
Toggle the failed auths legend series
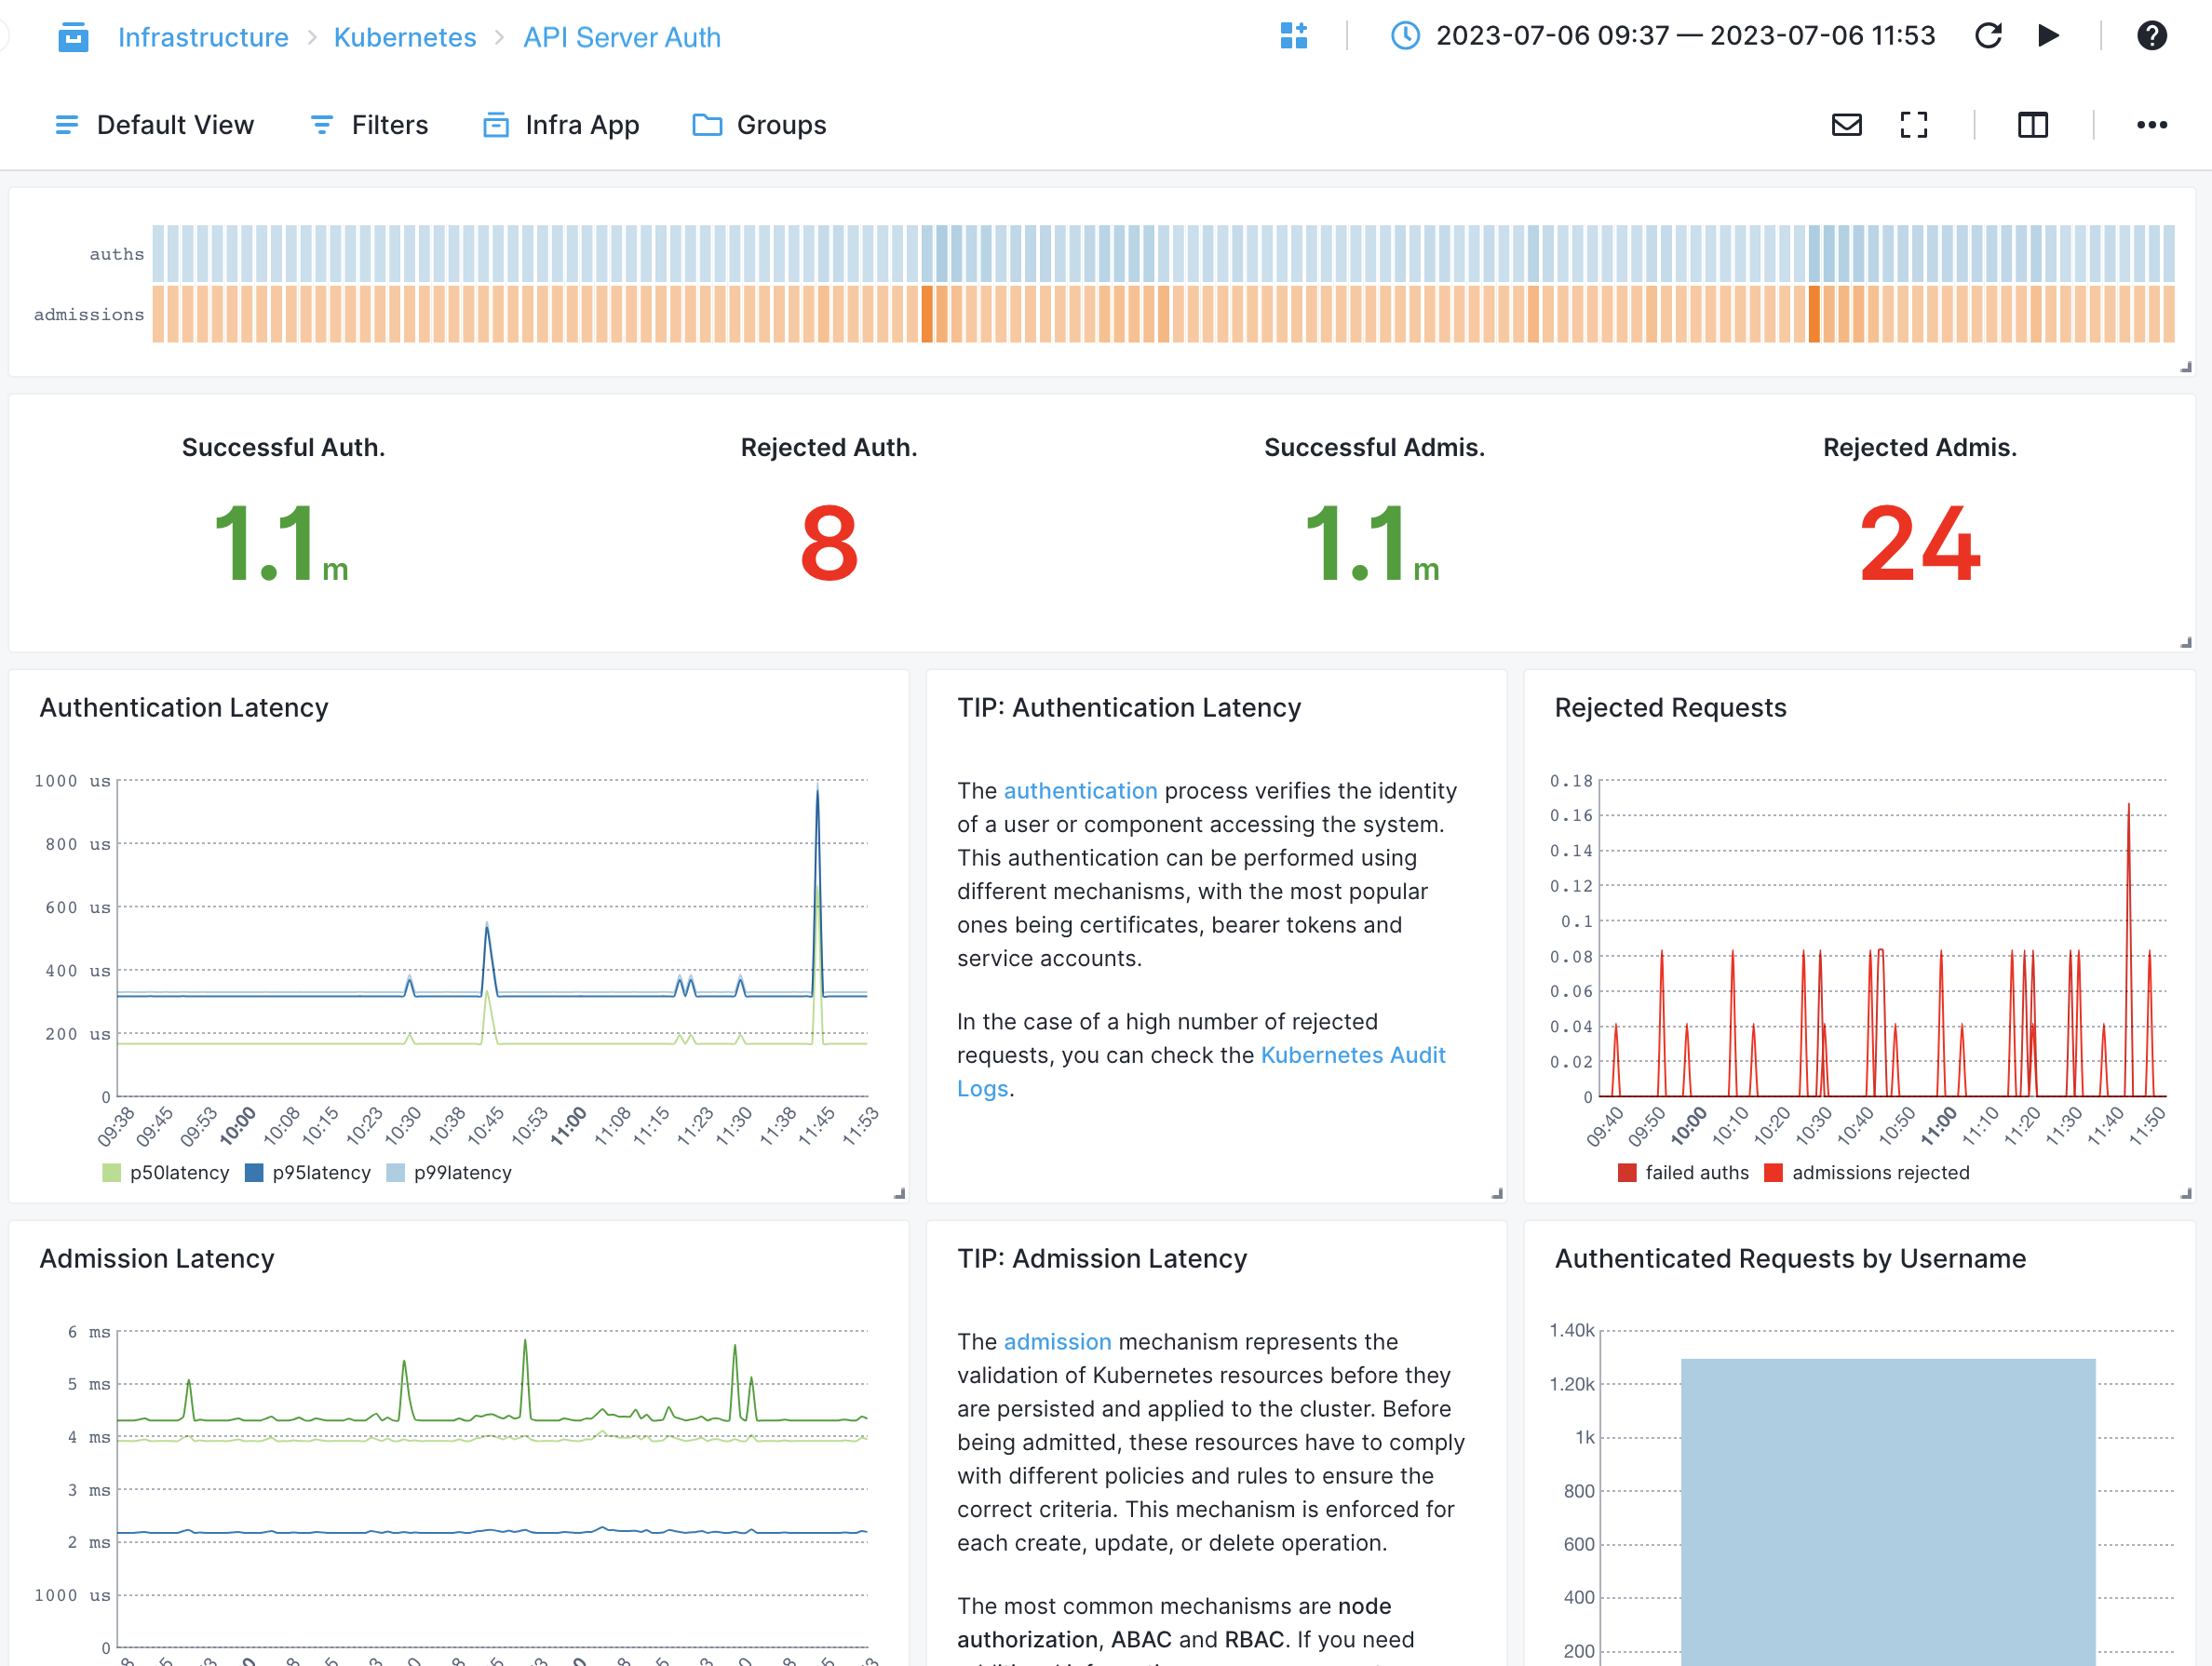(x=1684, y=1173)
